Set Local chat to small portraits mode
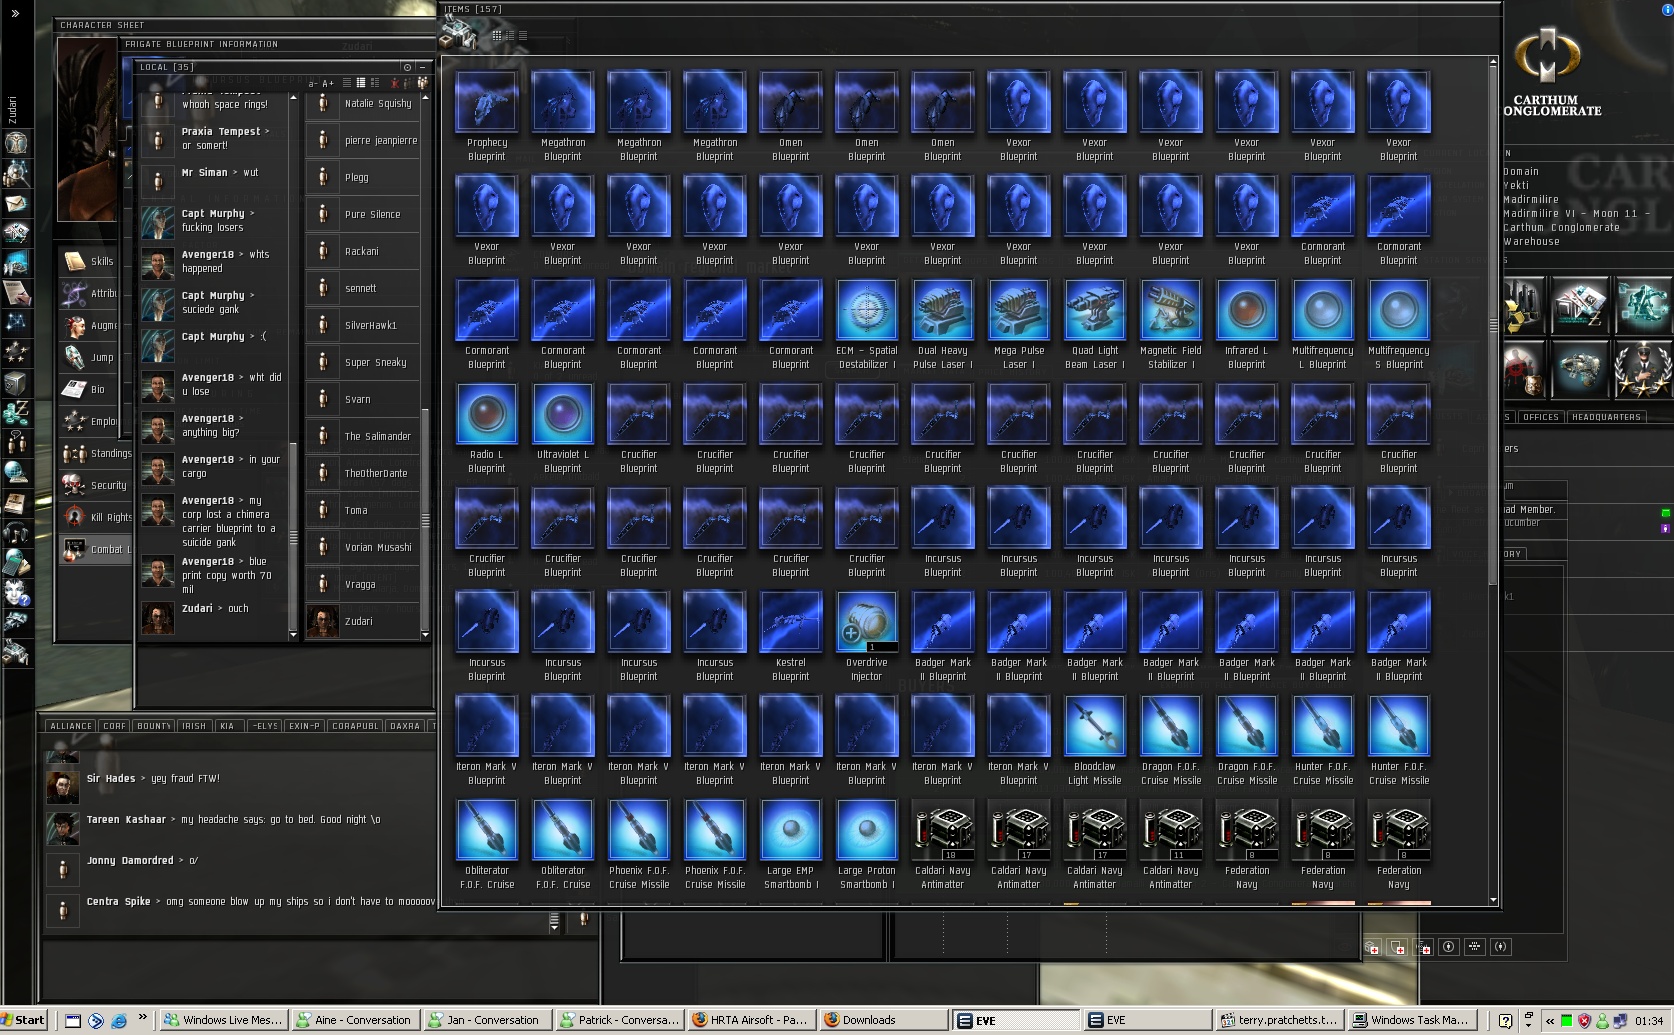 point(361,83)
